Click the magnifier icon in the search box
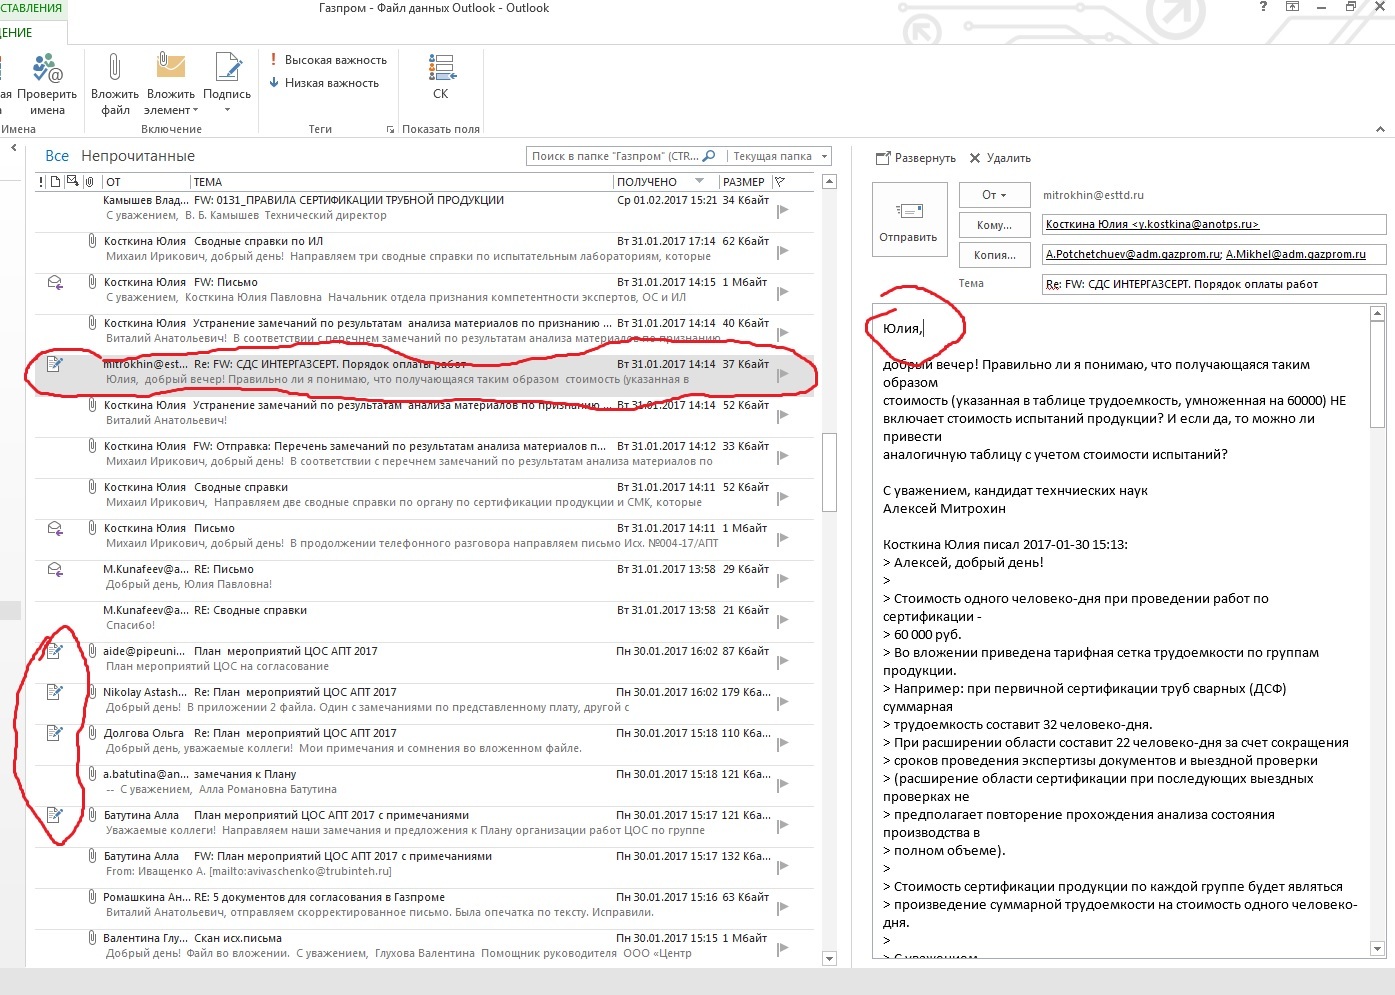Screen dimensions: 1395x995 [x=709, y=156]
